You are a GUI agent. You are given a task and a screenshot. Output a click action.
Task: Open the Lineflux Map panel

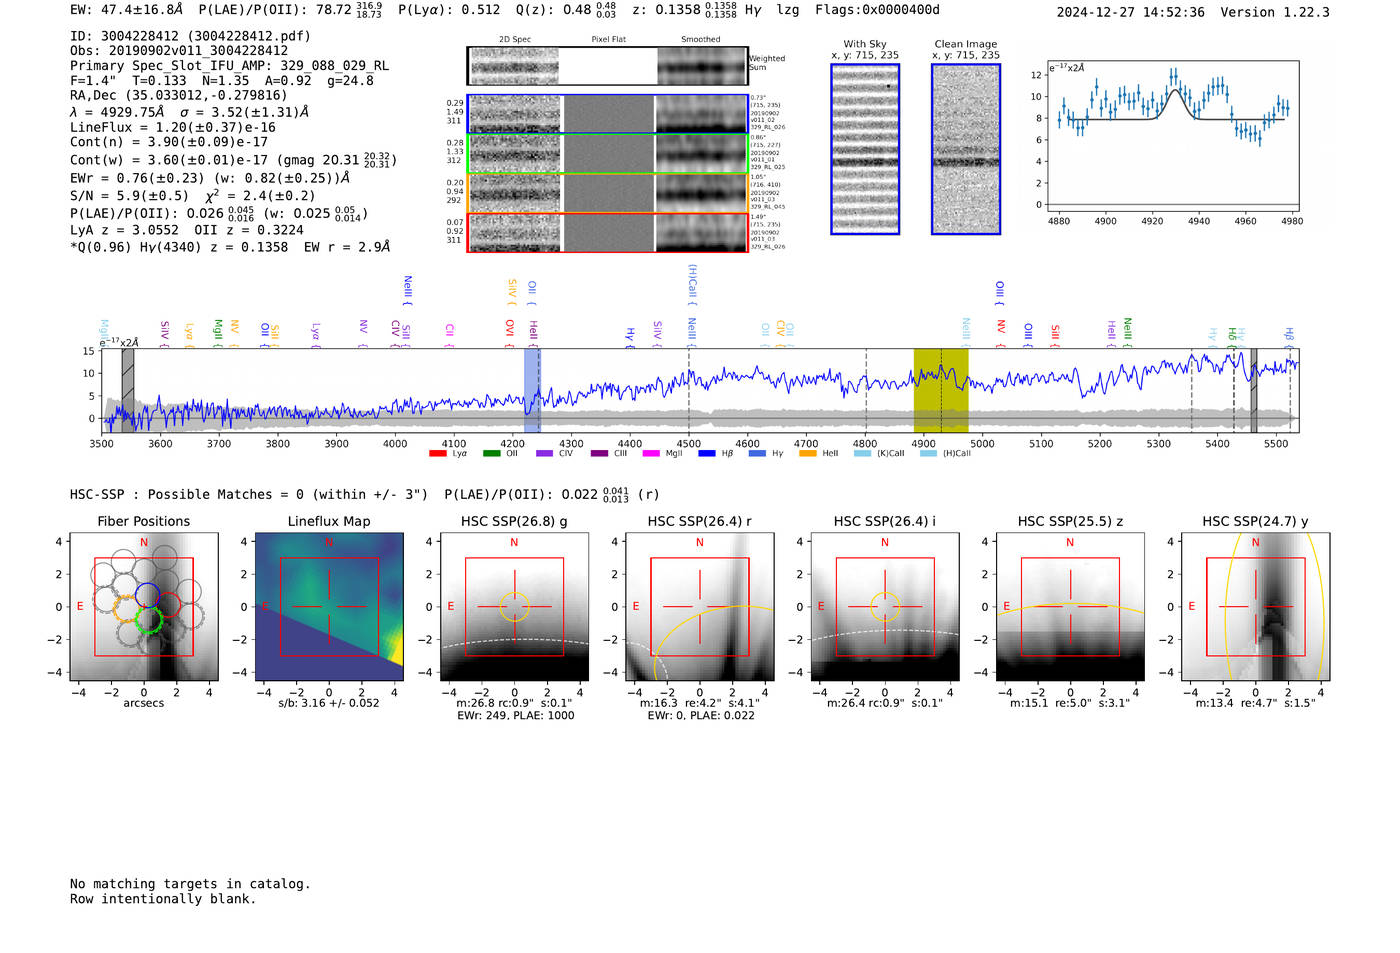point(329,606)
